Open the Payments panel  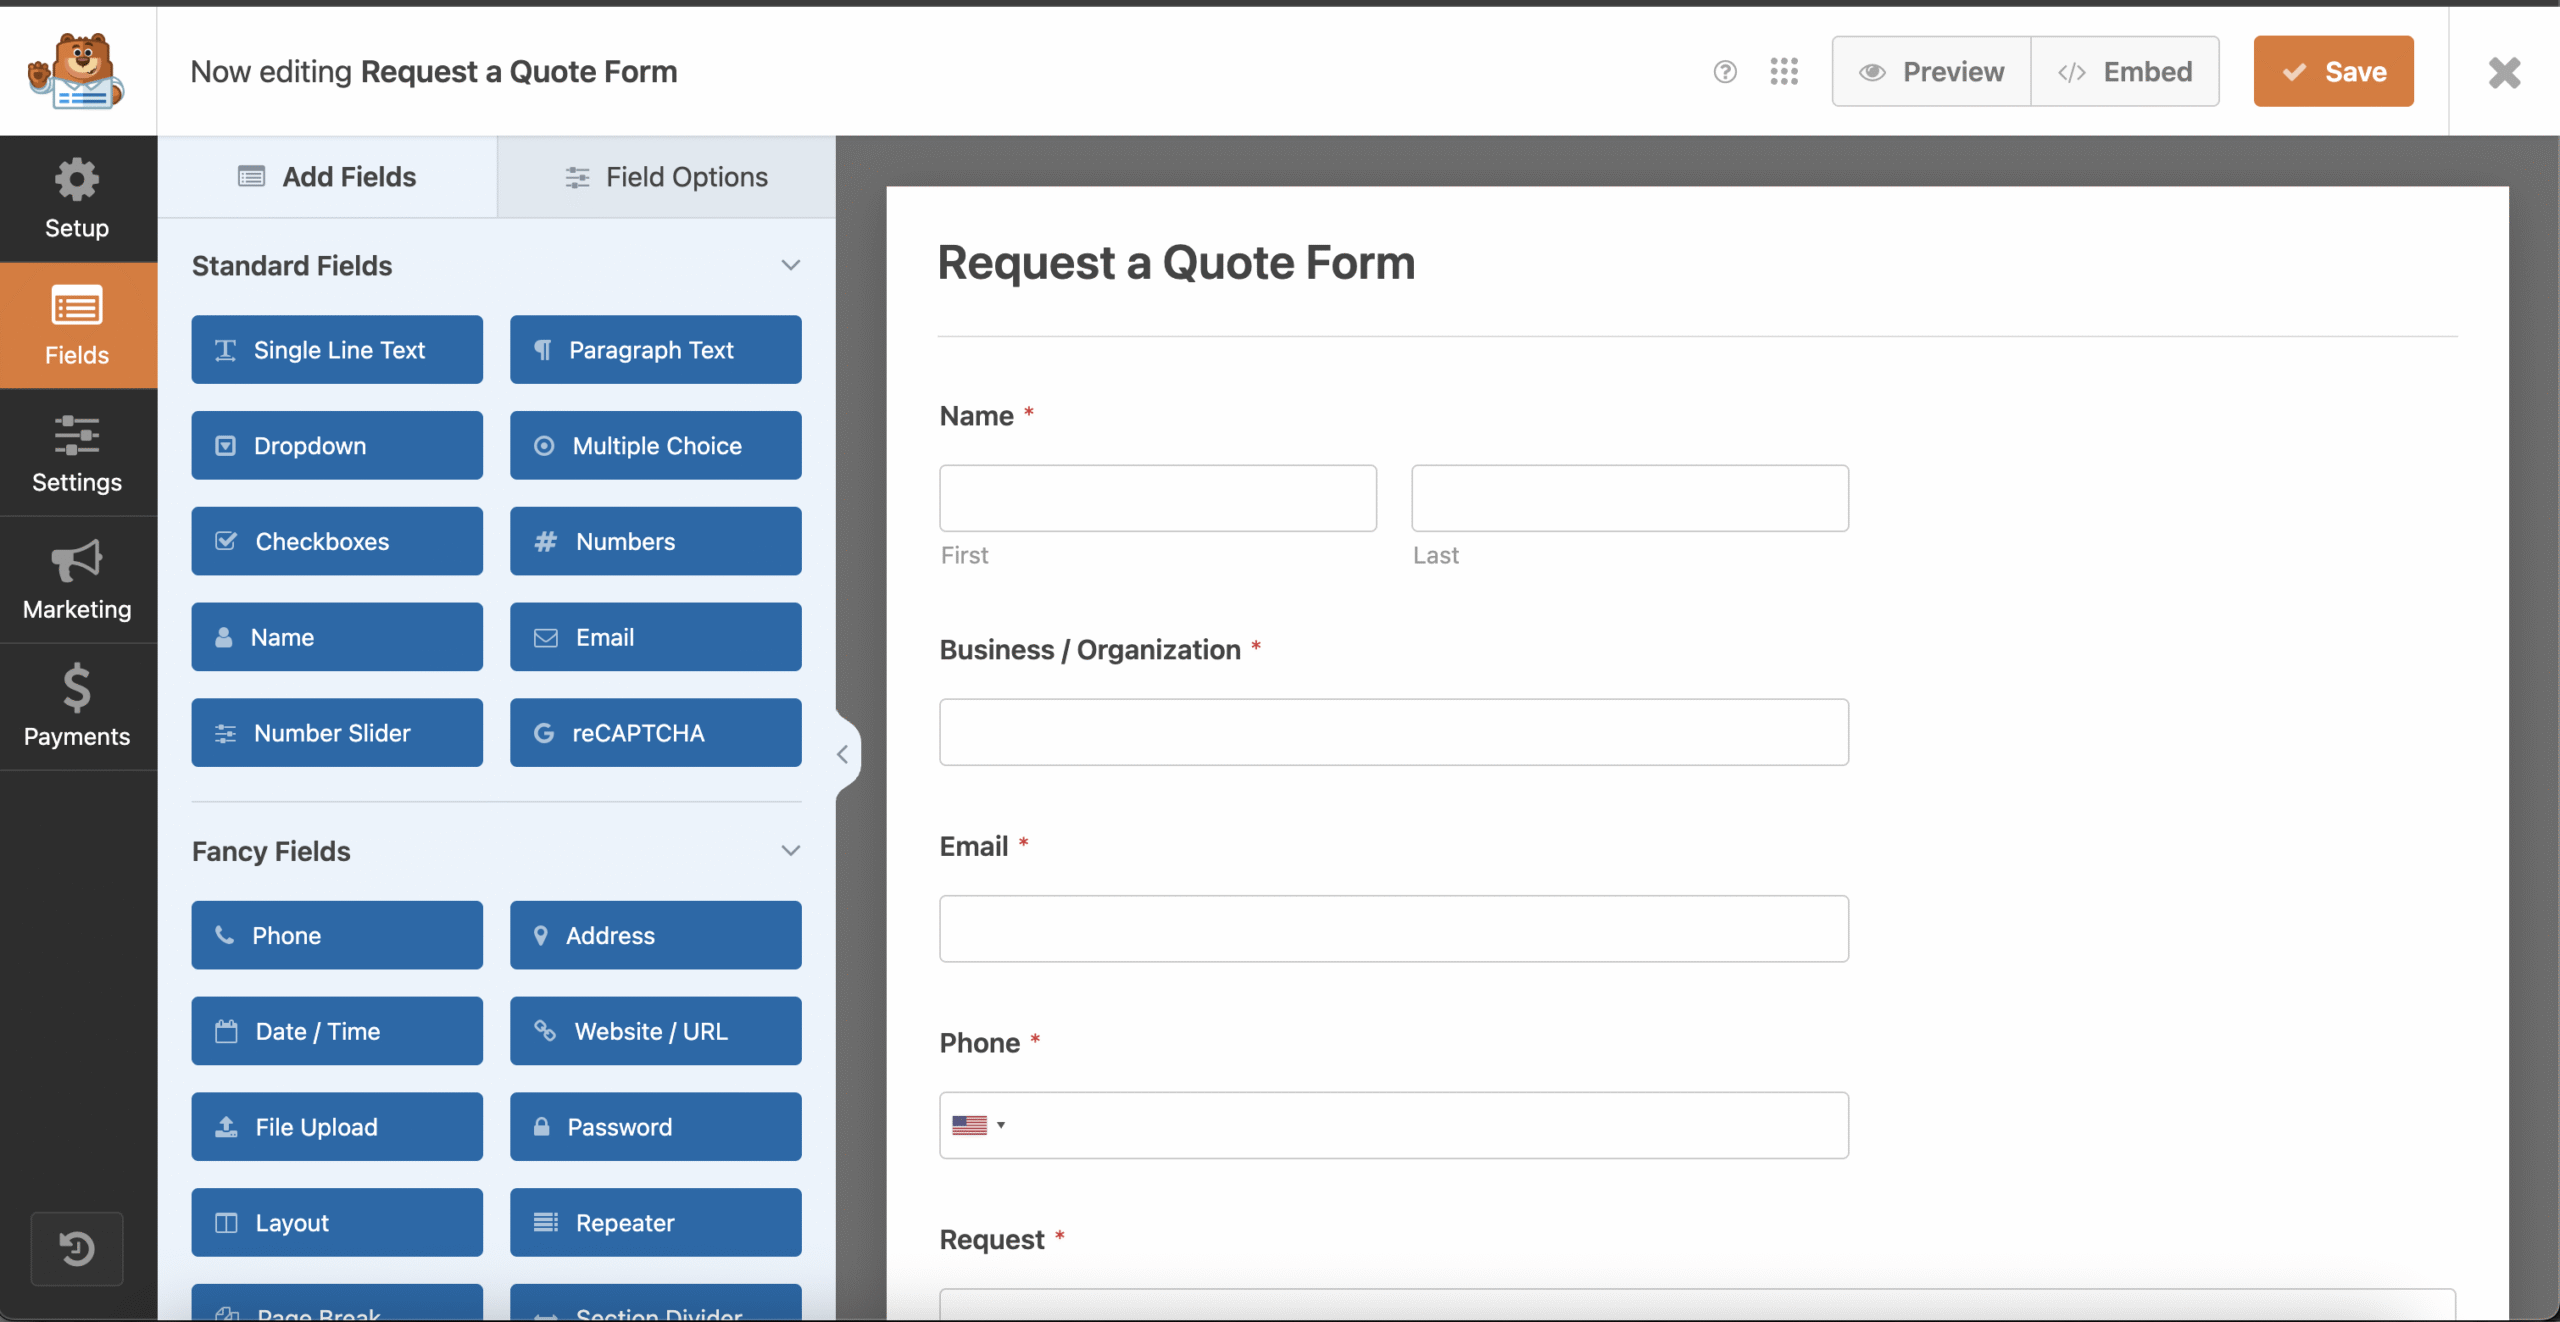click(x=77, y=707)
